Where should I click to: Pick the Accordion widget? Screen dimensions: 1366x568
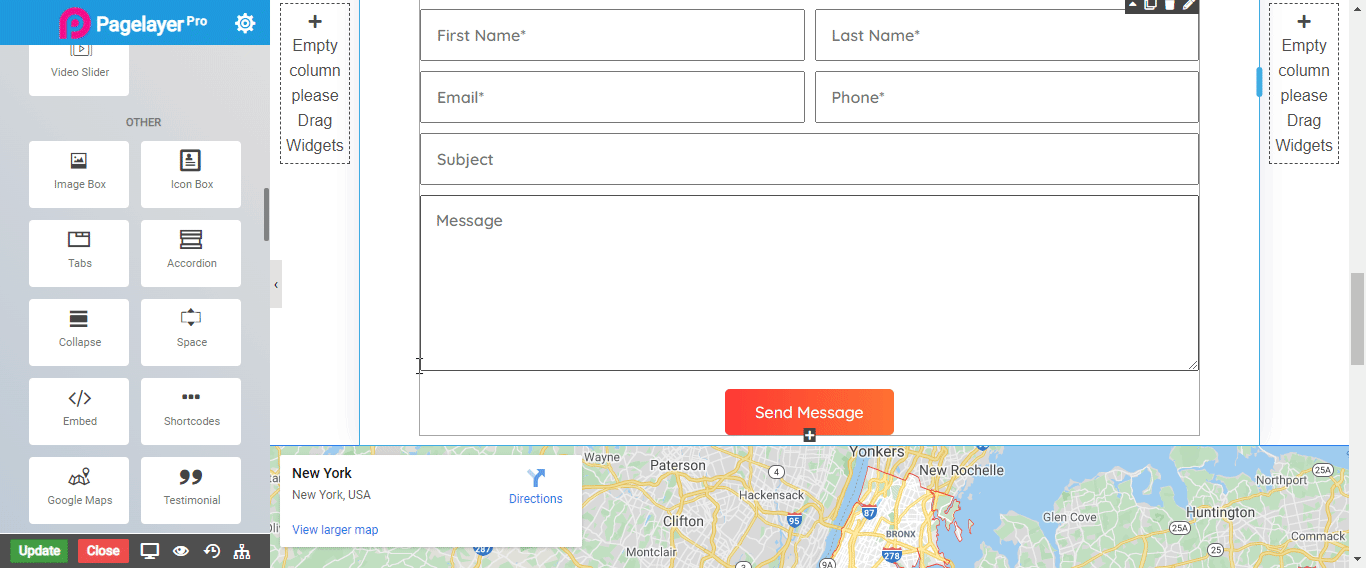coord(191,253)
